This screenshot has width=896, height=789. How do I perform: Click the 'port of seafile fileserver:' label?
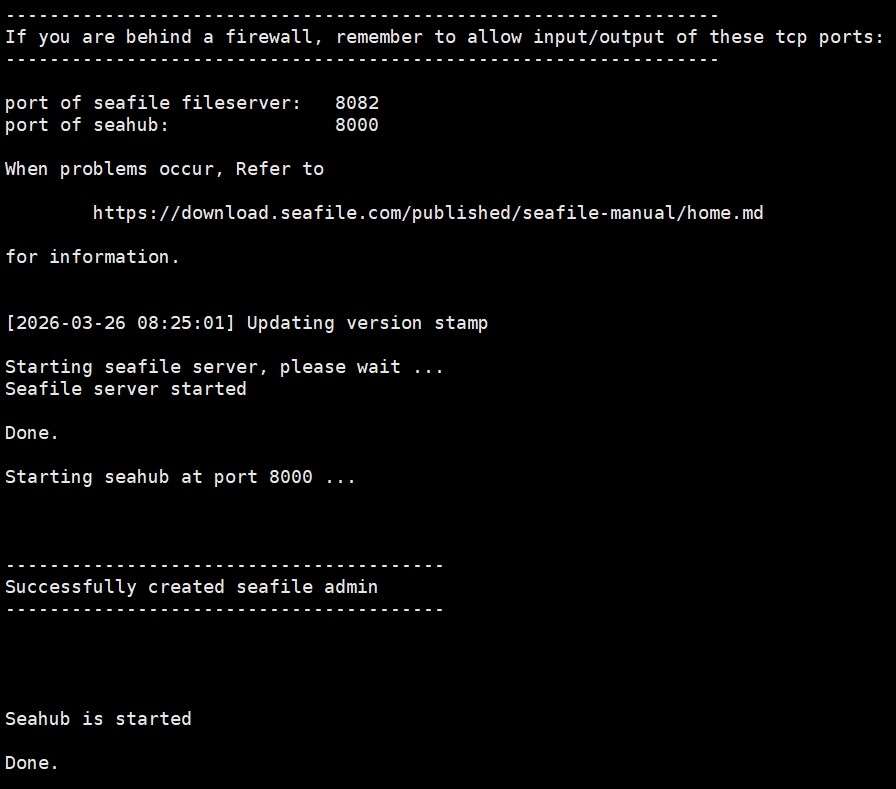152,103
